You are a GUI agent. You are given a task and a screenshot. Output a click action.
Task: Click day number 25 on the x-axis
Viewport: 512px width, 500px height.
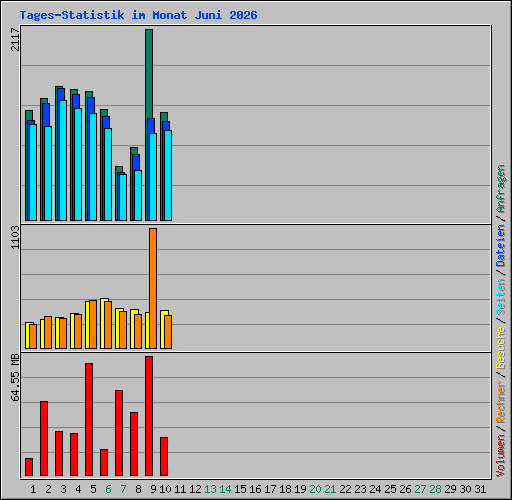click(x=390, y=489)
